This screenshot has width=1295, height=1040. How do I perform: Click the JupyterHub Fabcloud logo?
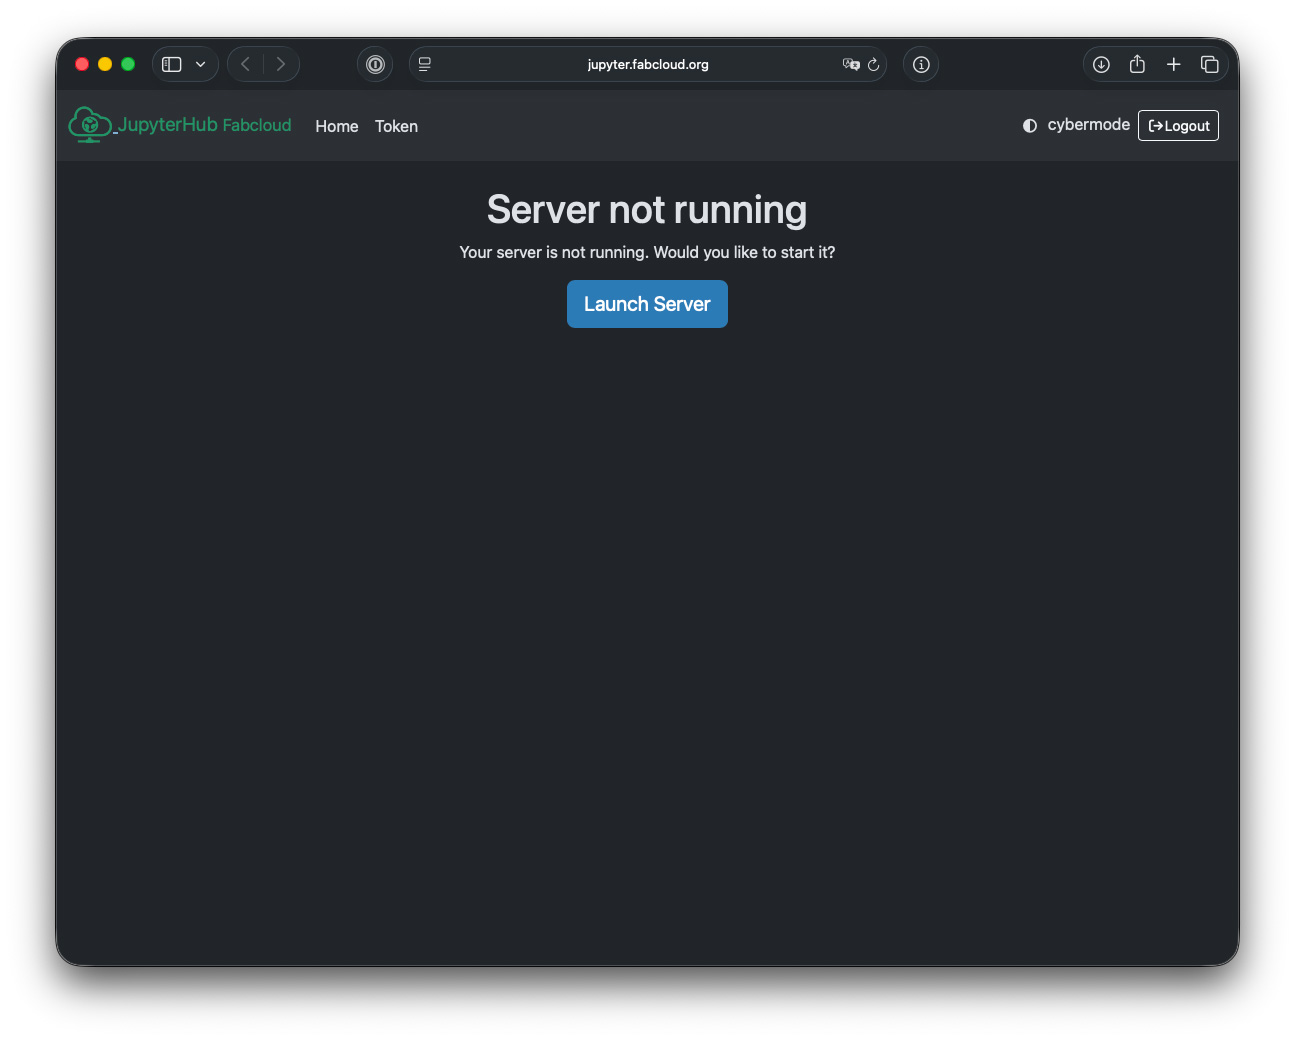tap(179, 124)
